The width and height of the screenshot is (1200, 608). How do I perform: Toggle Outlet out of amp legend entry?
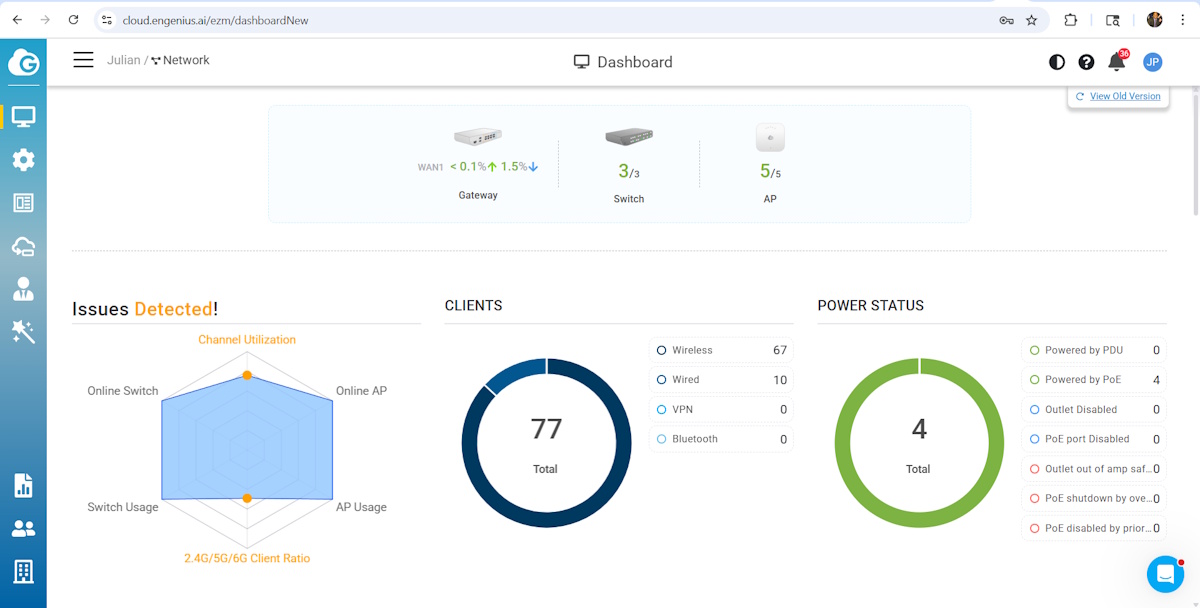coord(1094,469)
